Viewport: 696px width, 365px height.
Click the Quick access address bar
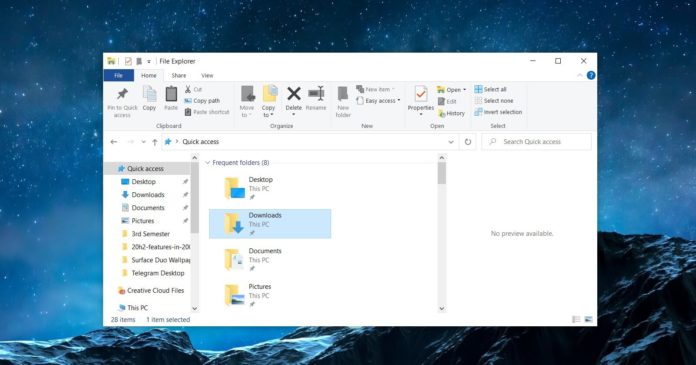(311, 142)
